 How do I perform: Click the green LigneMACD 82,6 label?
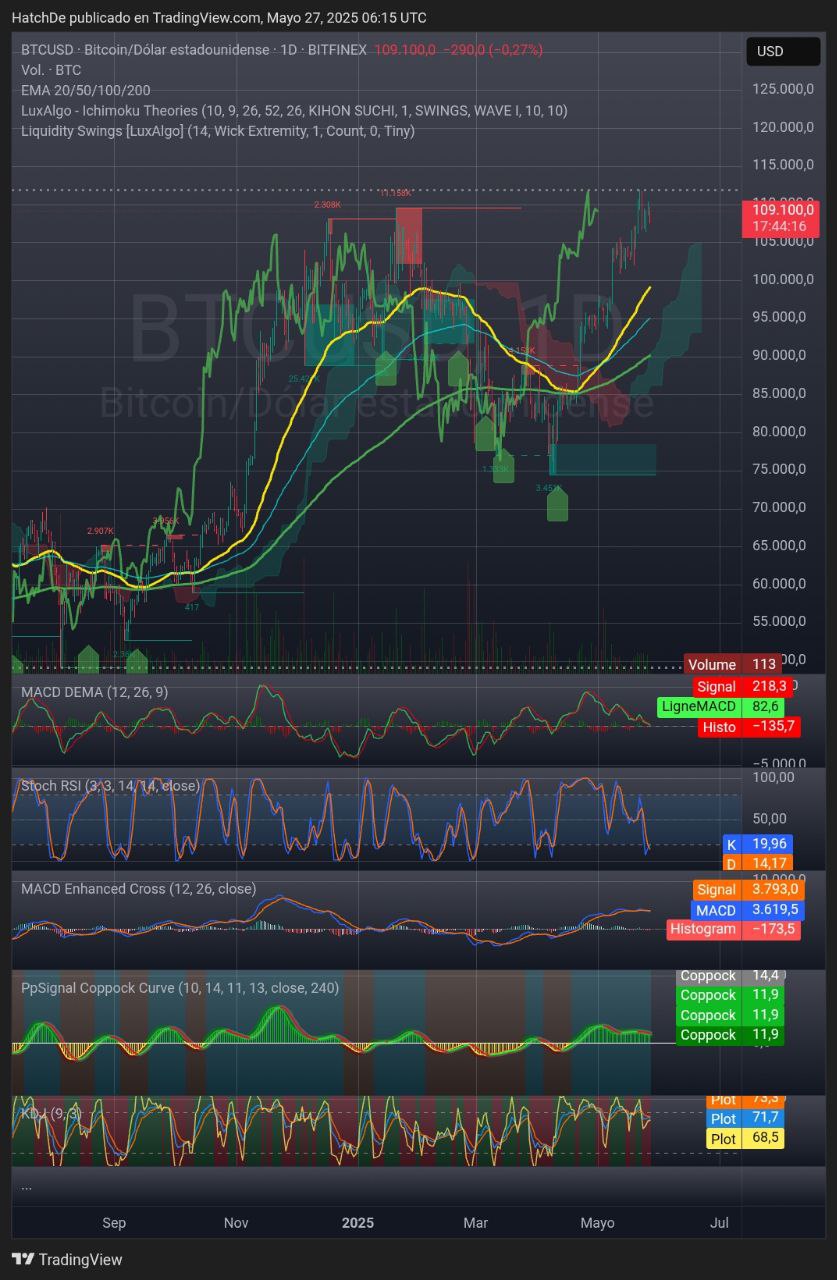coord(722,706)
